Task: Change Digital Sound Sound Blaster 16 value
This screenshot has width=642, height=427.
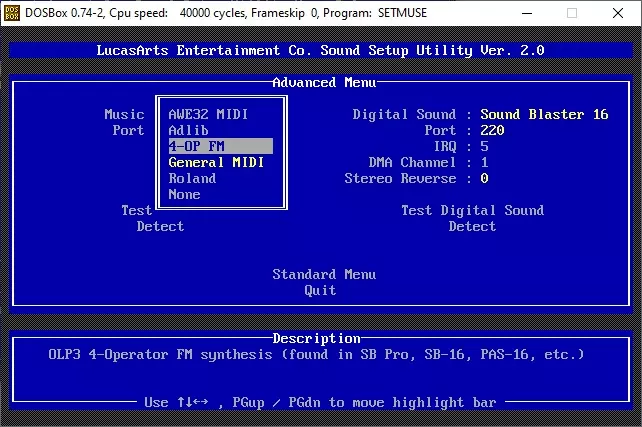Action: (x=544, y=114)
